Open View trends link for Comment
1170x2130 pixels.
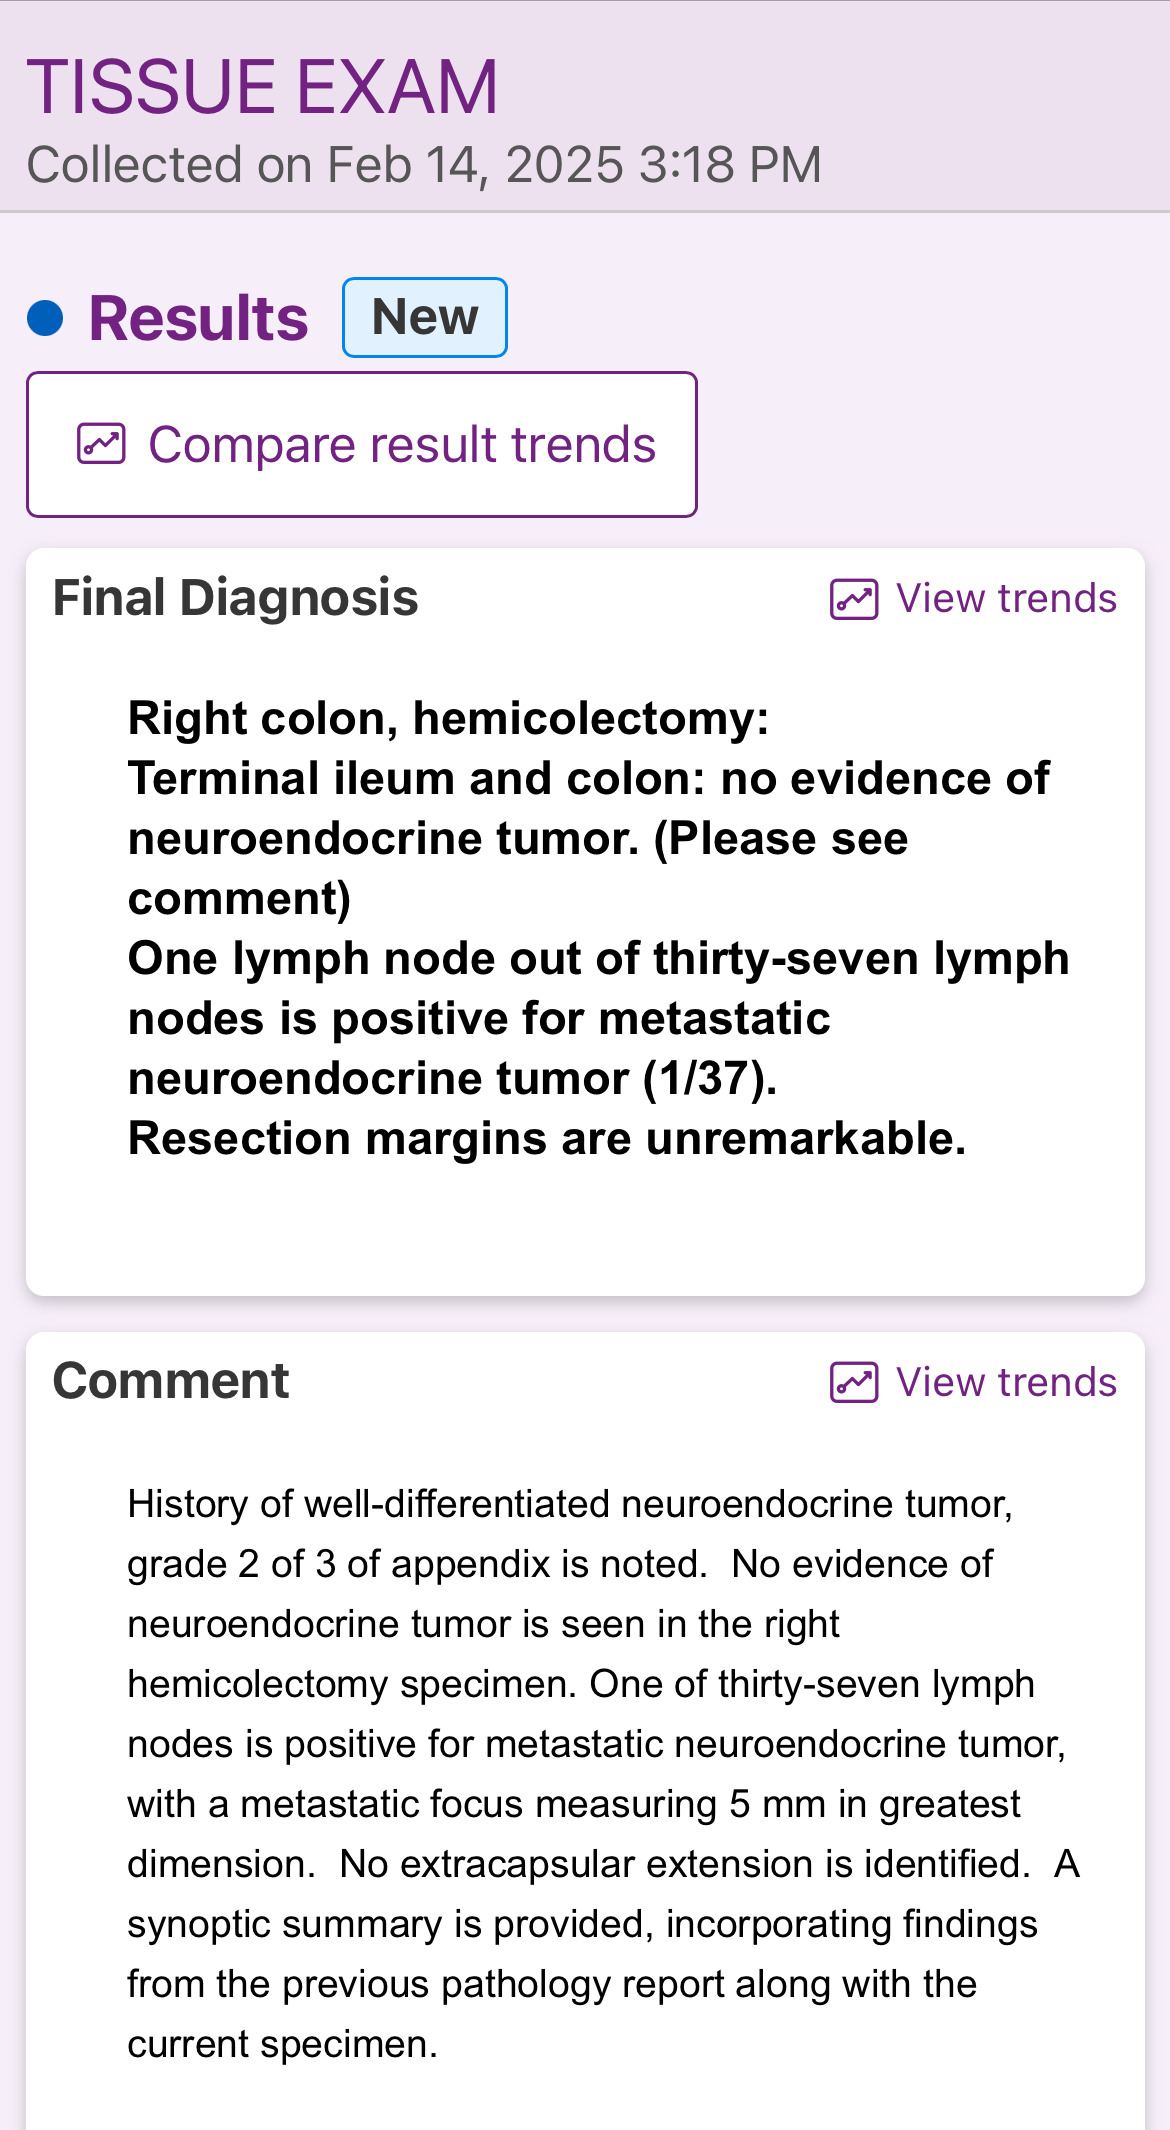coord(1005,1383)
